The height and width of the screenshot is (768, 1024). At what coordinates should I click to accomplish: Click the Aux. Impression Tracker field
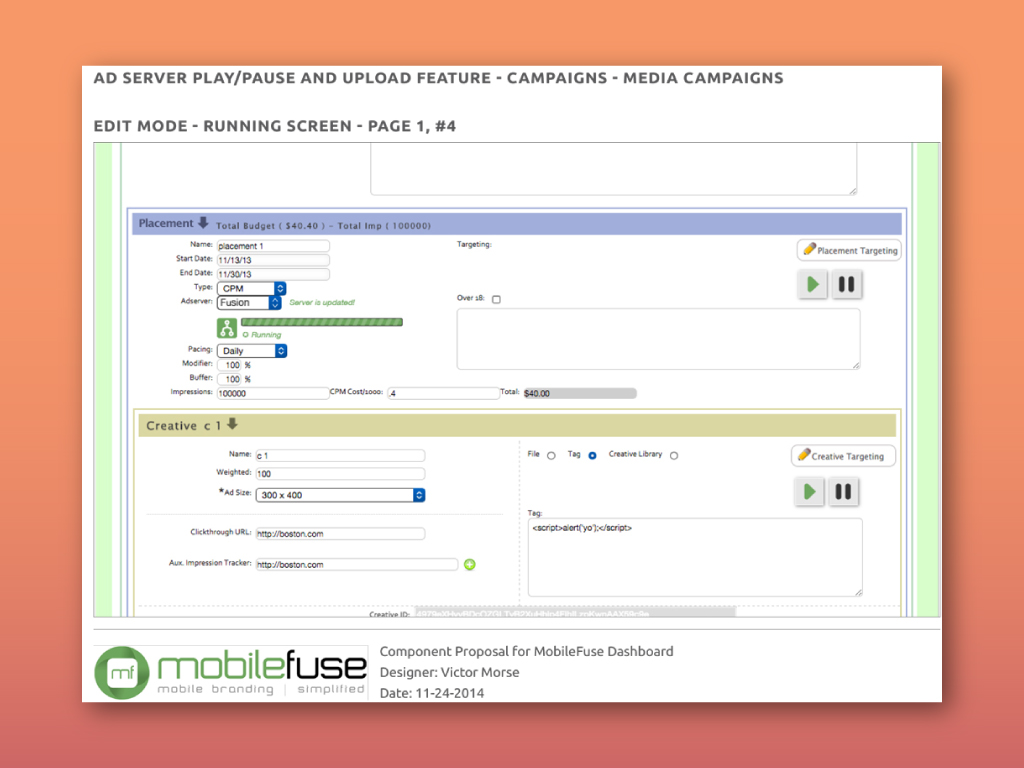pos(357,564)
